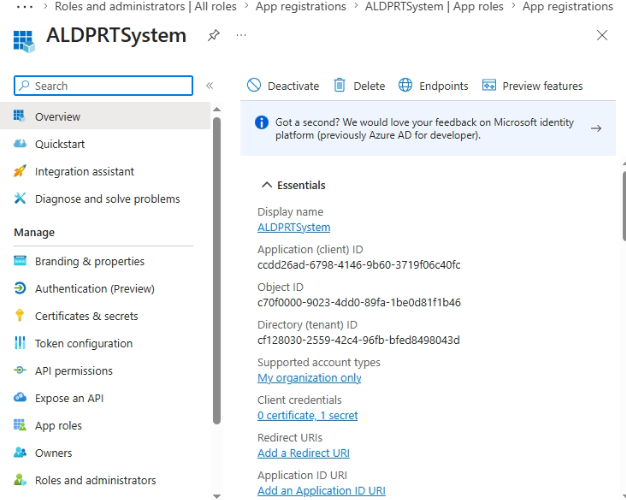This screenshot has height=500, width=626.
Task: Click the Integration assistant rocket icon
Action: tap(20, 171)
